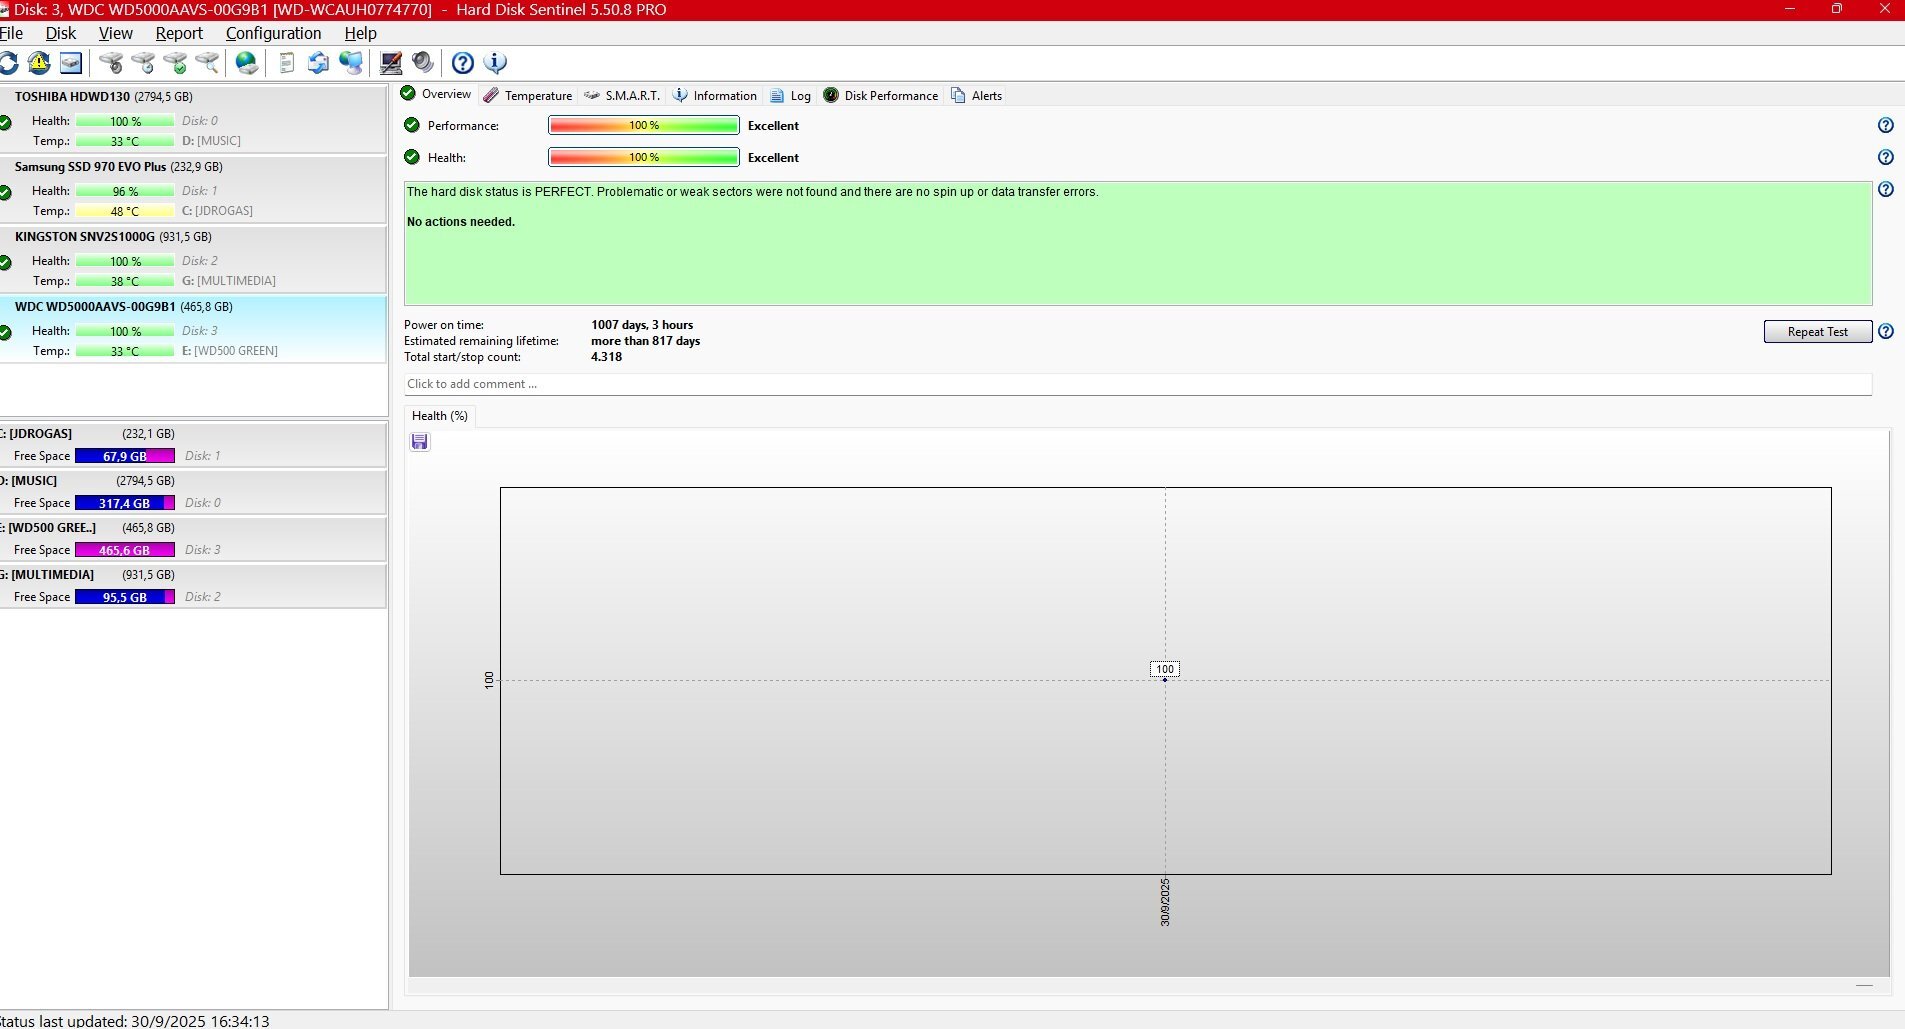This screenshot has height=1029, width=1905.
Task: Open the Report menu
Action: point(179,33)
